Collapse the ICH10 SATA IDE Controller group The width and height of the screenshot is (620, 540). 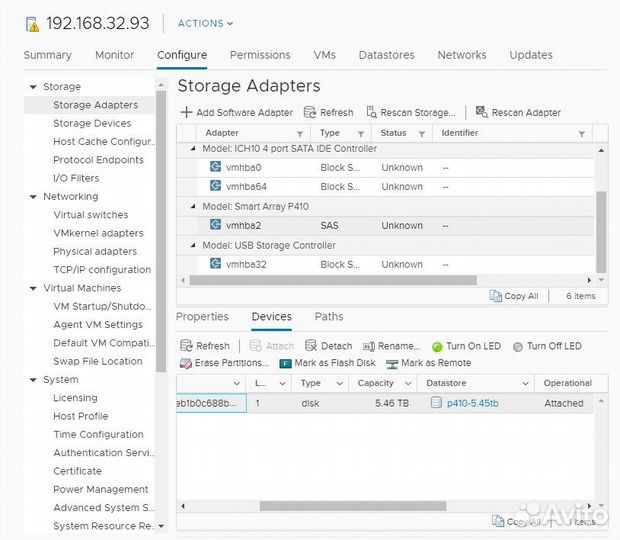193,149
